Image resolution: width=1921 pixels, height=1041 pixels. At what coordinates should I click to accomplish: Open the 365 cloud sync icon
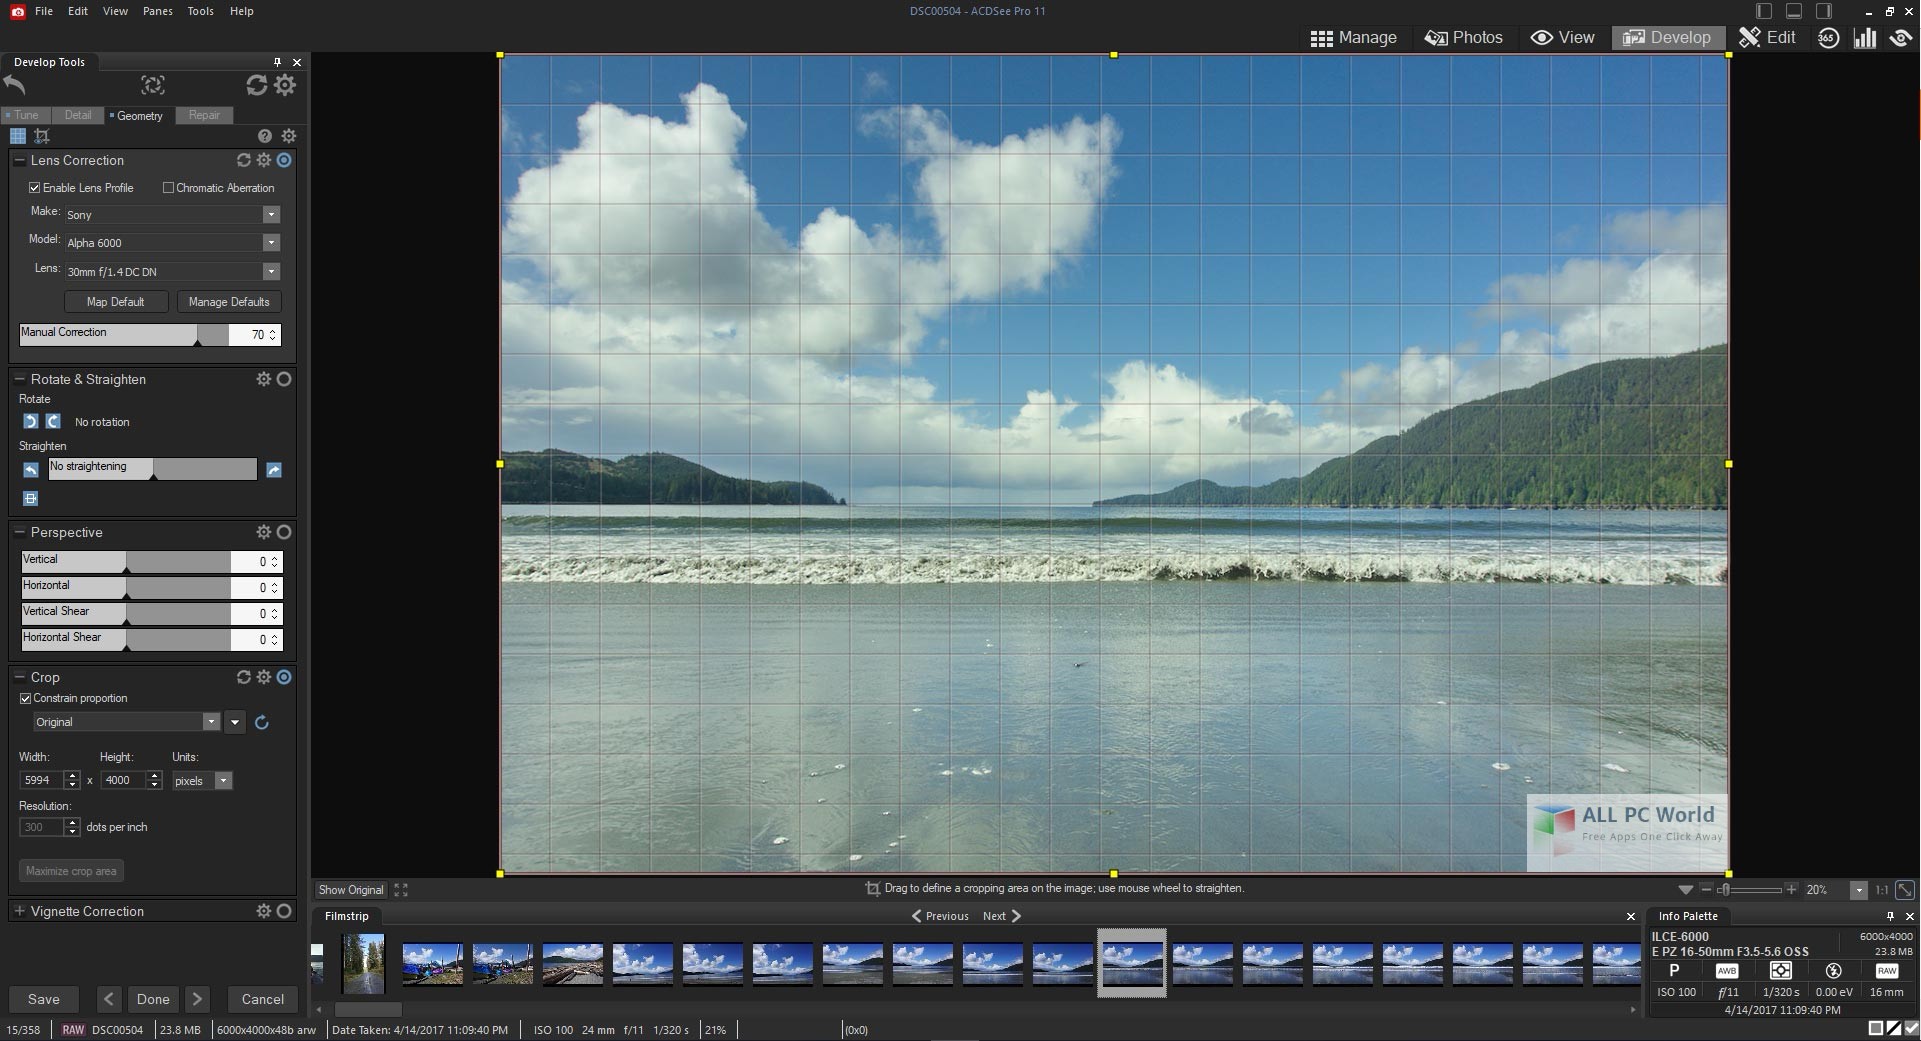1830,37
